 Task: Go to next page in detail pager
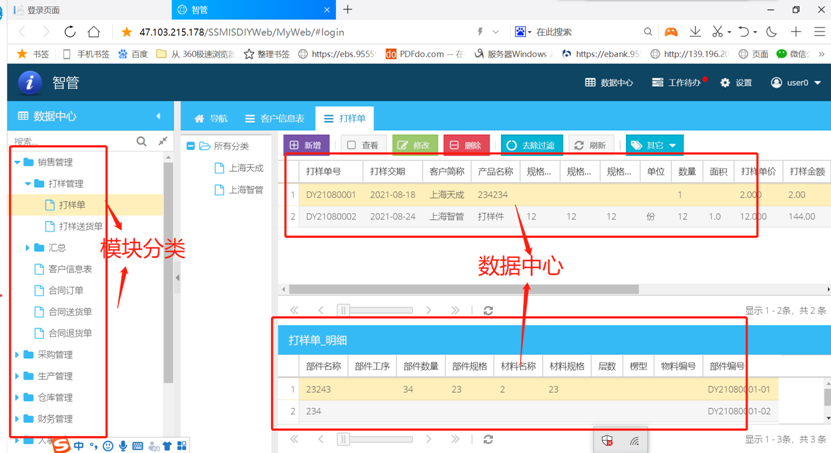[428, 439]
